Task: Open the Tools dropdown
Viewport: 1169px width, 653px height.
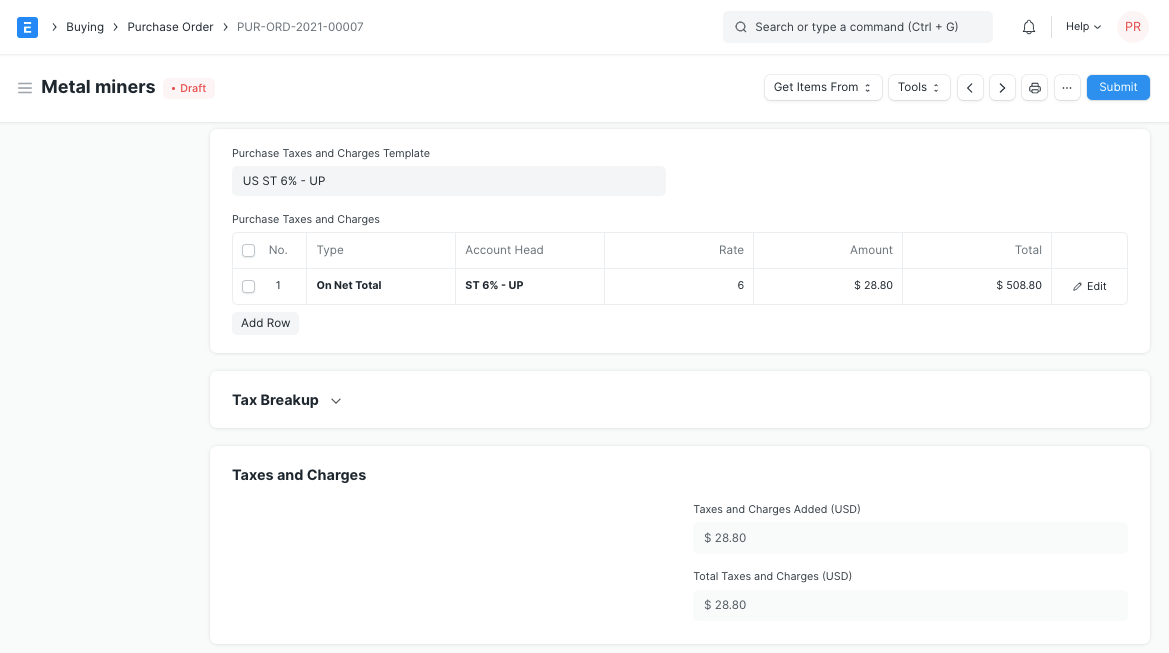Action: tap(918, 87)
